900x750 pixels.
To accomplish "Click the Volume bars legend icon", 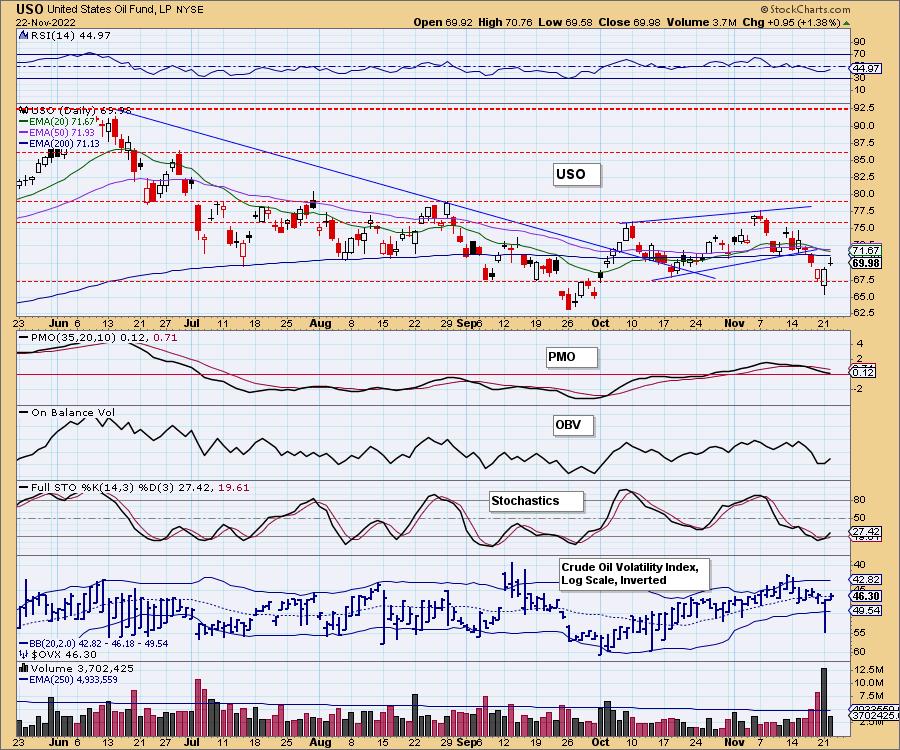I will [x=24, y=668].
